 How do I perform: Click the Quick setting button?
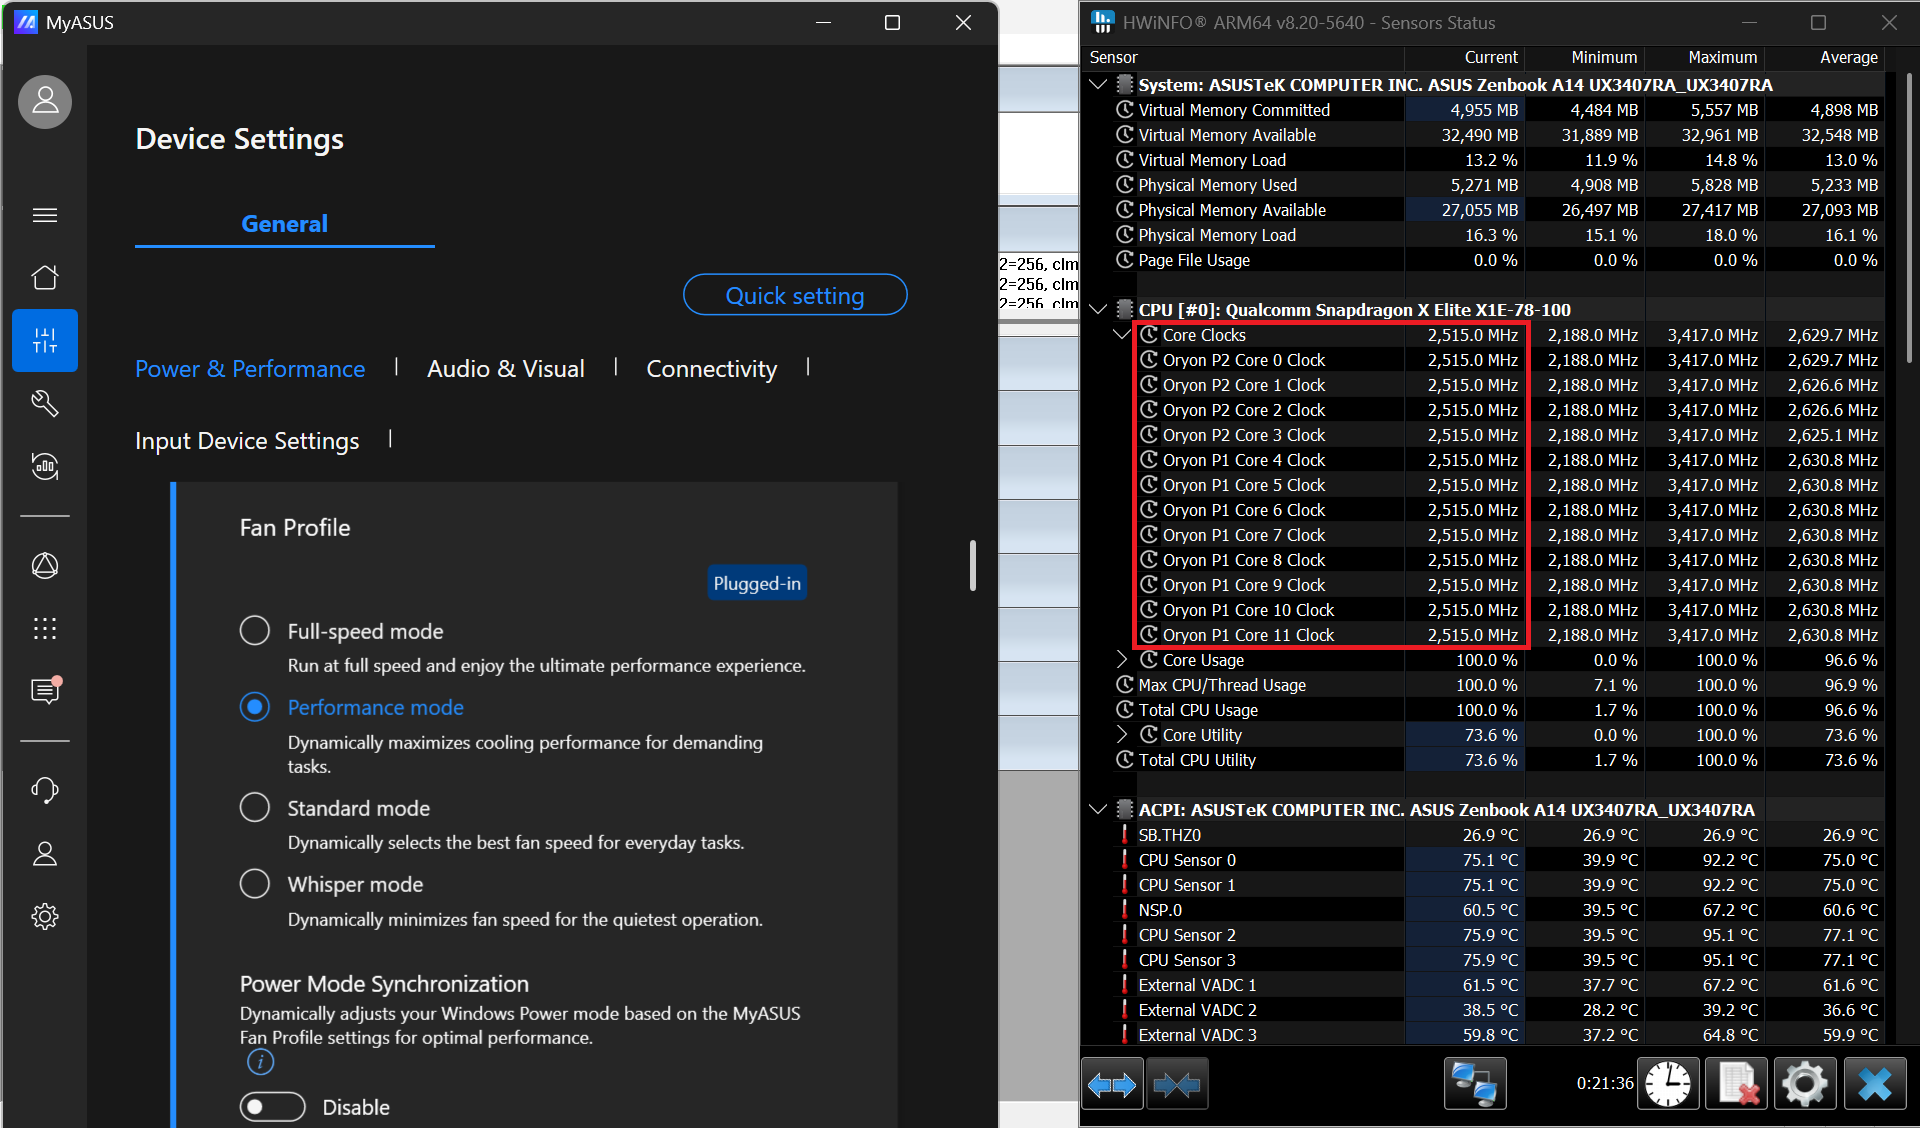795,295
